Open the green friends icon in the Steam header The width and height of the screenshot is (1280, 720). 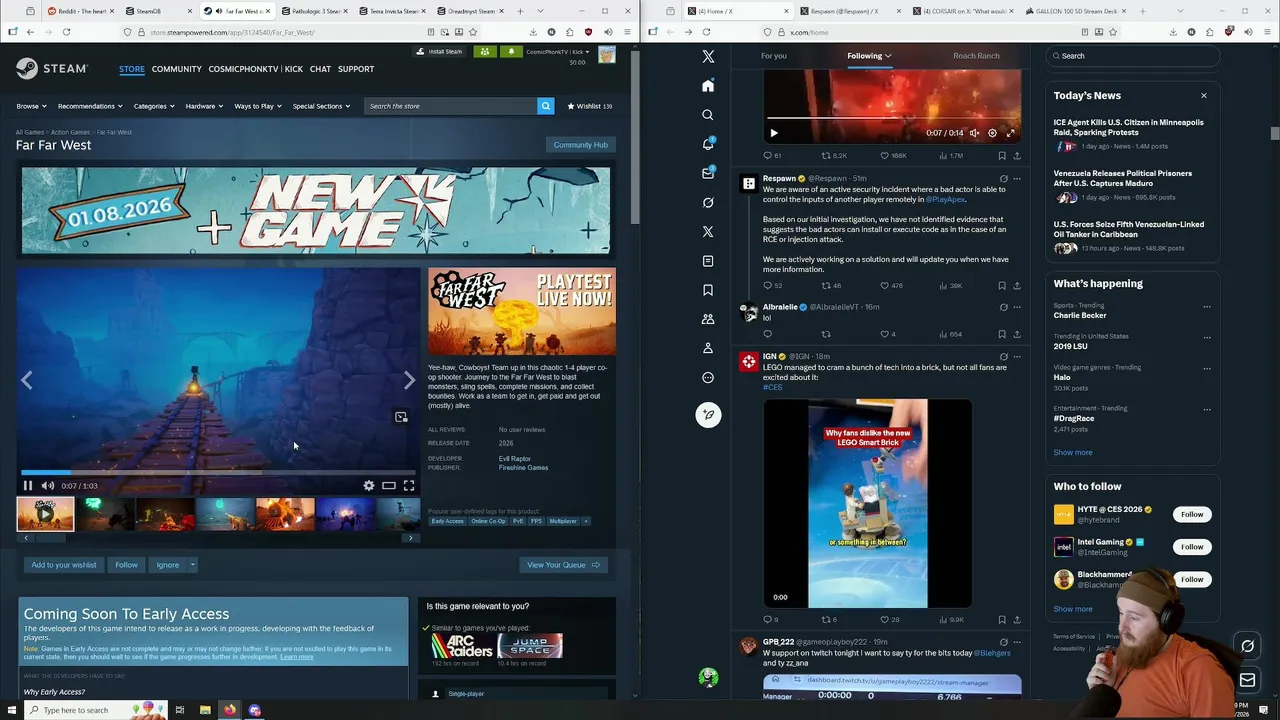485,52
